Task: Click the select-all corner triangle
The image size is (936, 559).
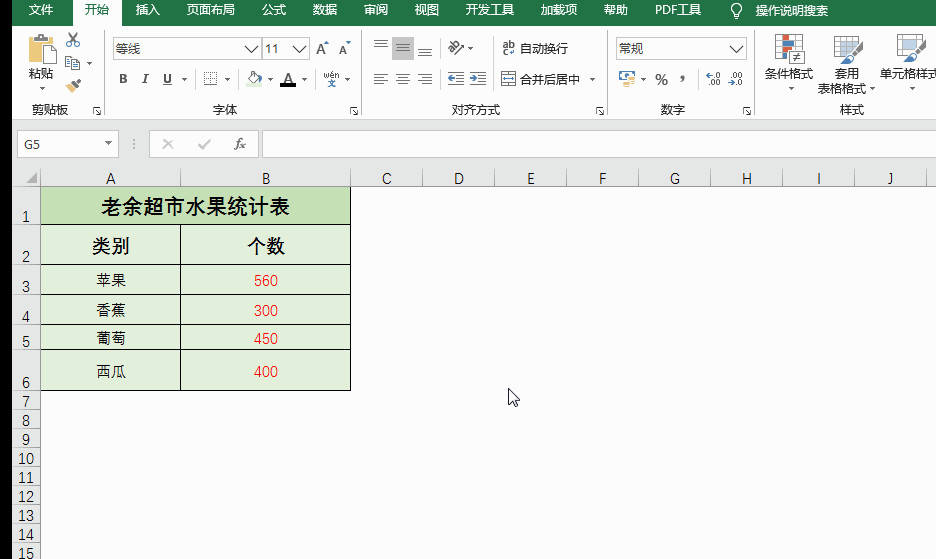Action: 32,178
